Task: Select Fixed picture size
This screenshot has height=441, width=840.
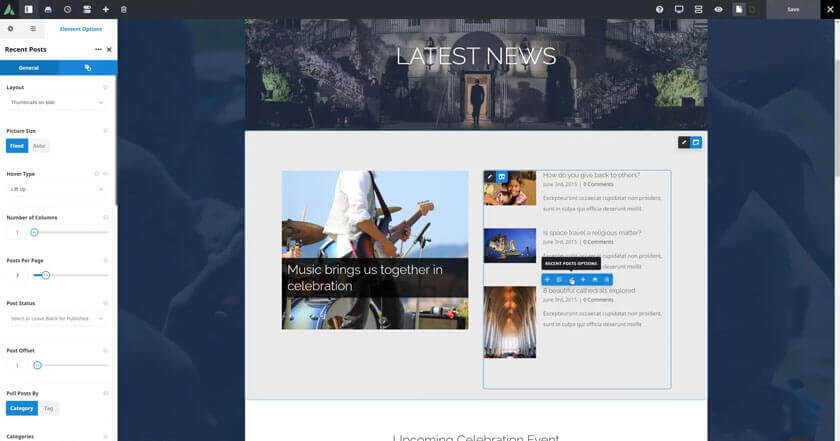Action: click(x=17, y=146)
